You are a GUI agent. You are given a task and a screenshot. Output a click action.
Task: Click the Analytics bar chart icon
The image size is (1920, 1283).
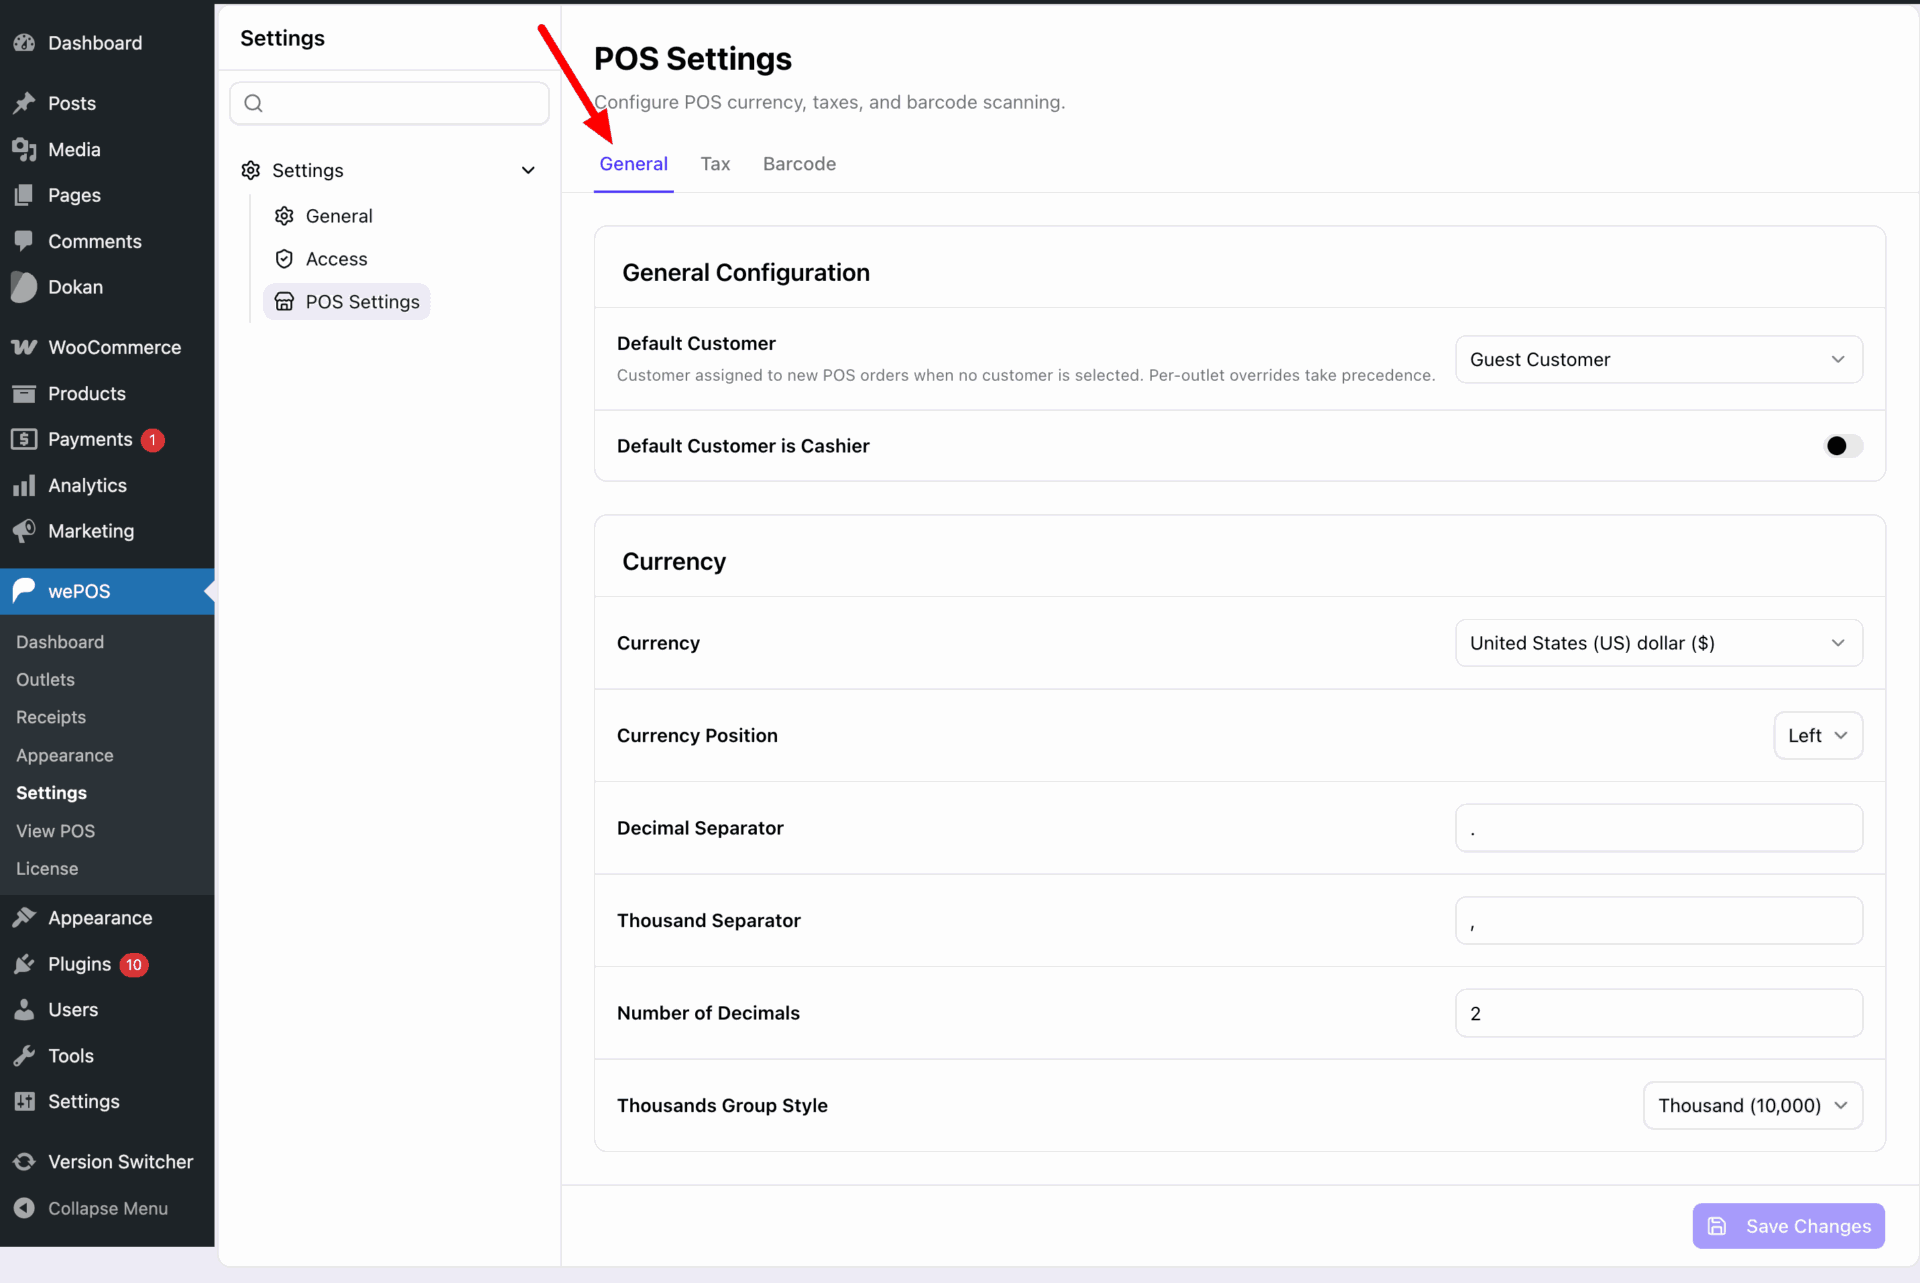[x=24, y=485]
